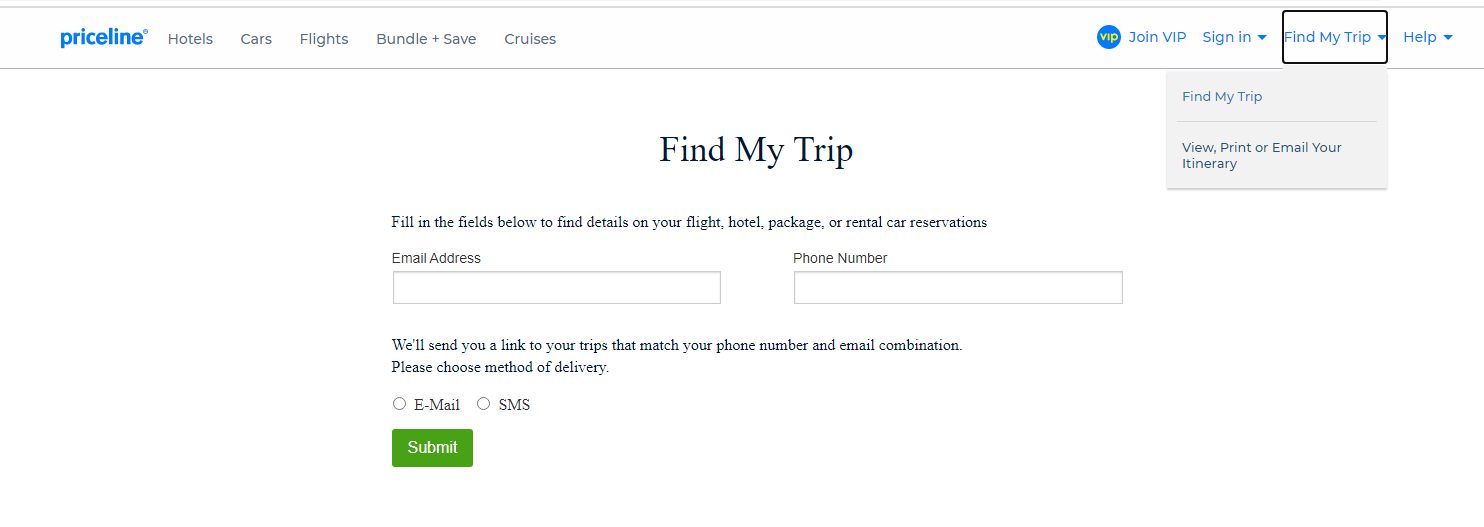Click the Phone Number field label
The width and height of the screenshot is (1484, 527).
(840, 258)
